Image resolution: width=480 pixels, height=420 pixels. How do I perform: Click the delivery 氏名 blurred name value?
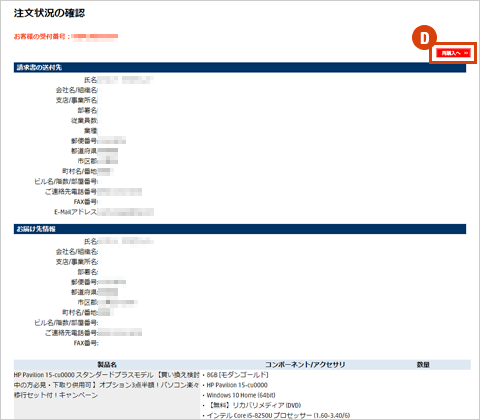pos(126,241)
